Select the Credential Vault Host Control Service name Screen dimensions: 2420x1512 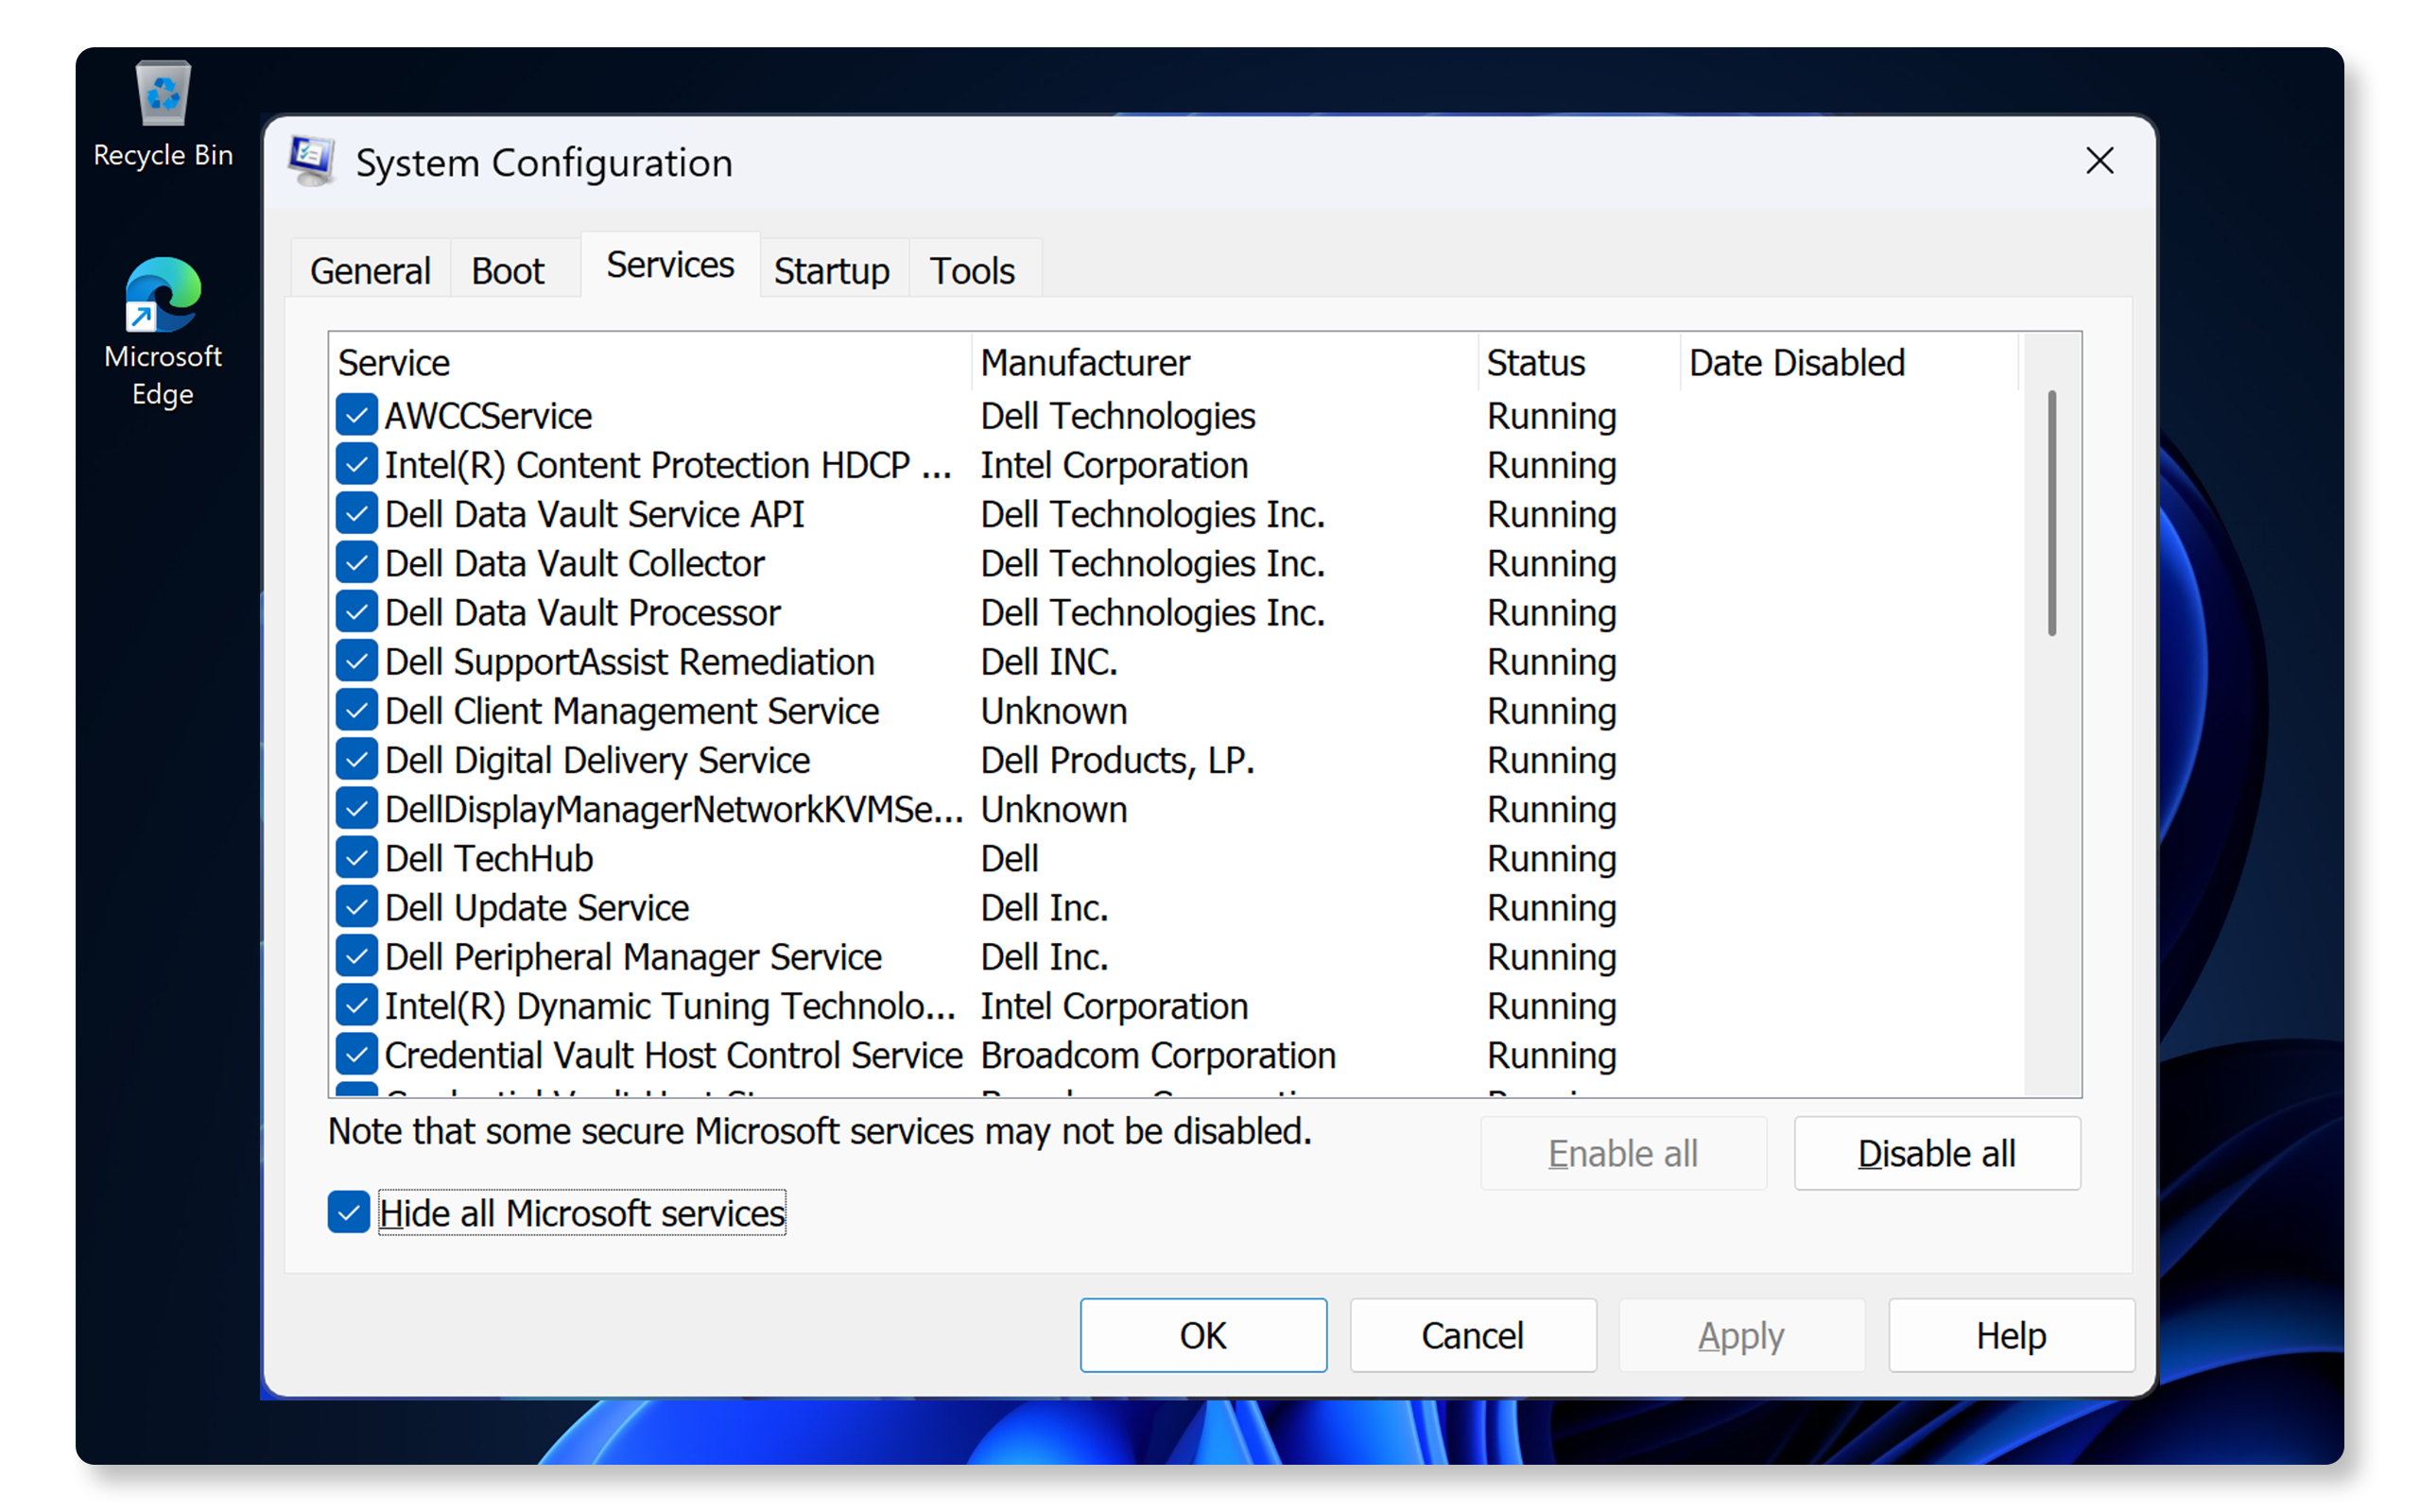click(673, 1056)
